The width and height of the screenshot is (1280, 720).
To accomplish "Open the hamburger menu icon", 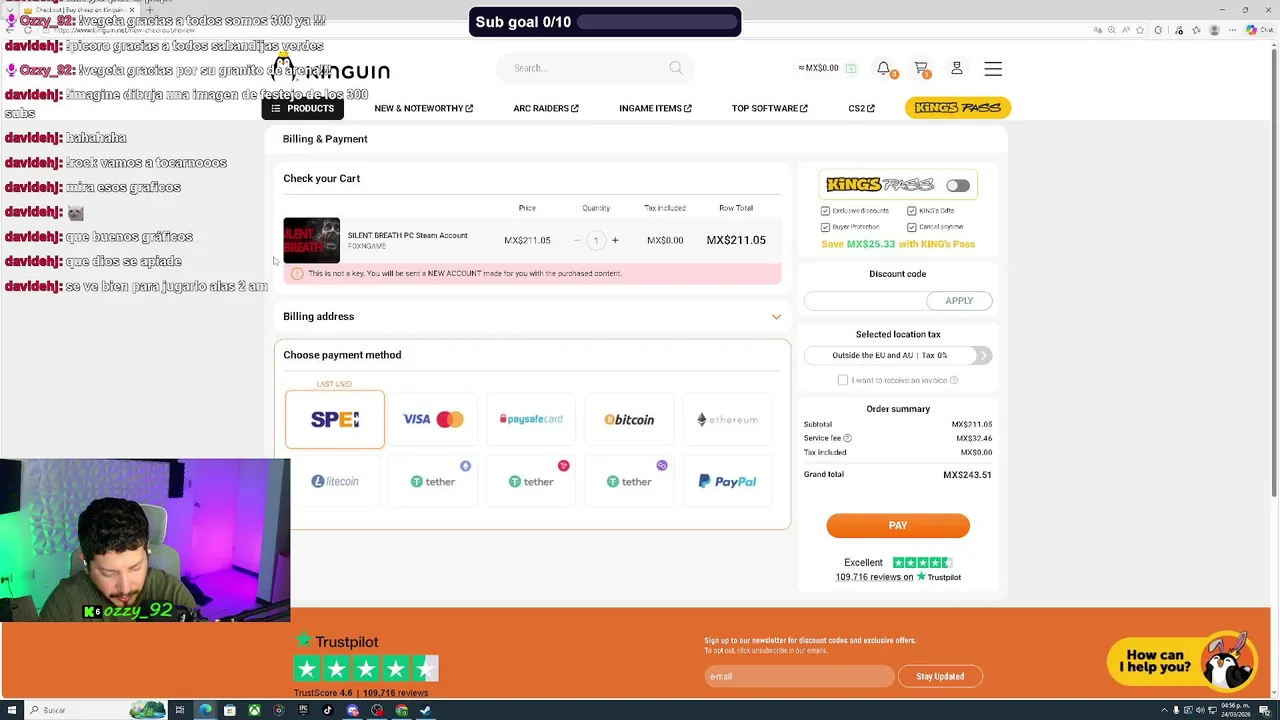I will (x=993, y=68).
